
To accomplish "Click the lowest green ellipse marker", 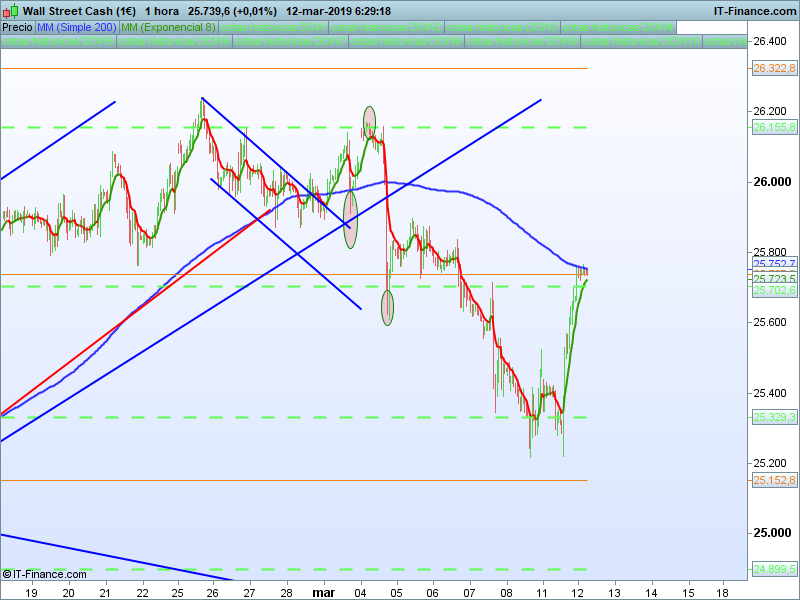I will point(387,308).
